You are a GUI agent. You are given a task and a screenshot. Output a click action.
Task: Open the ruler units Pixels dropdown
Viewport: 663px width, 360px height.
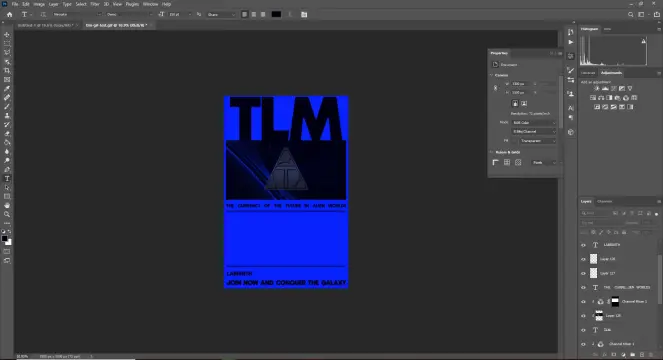pyautogui.click(x=544, y=162)
